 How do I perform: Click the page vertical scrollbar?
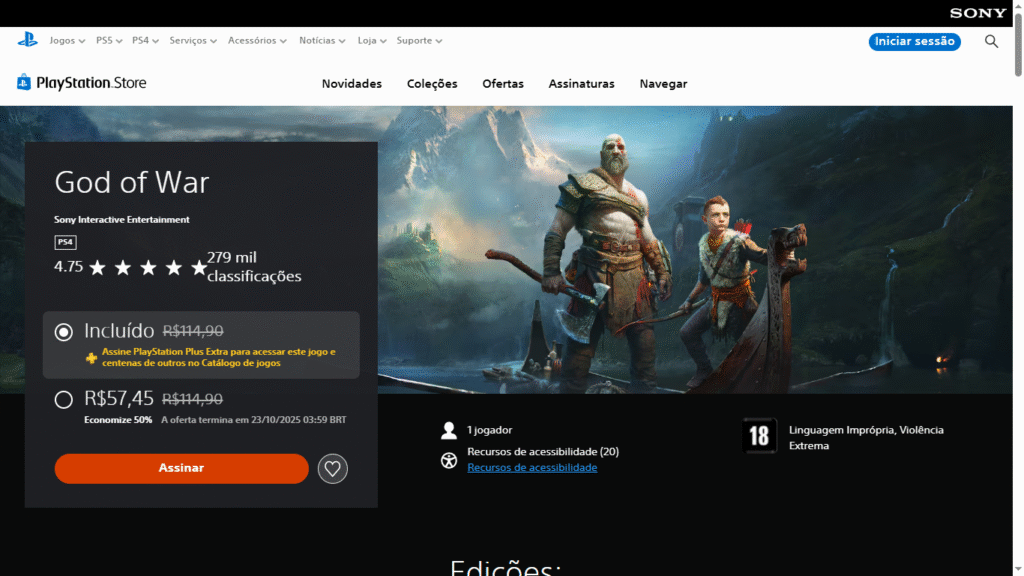tap(1018, 300)
